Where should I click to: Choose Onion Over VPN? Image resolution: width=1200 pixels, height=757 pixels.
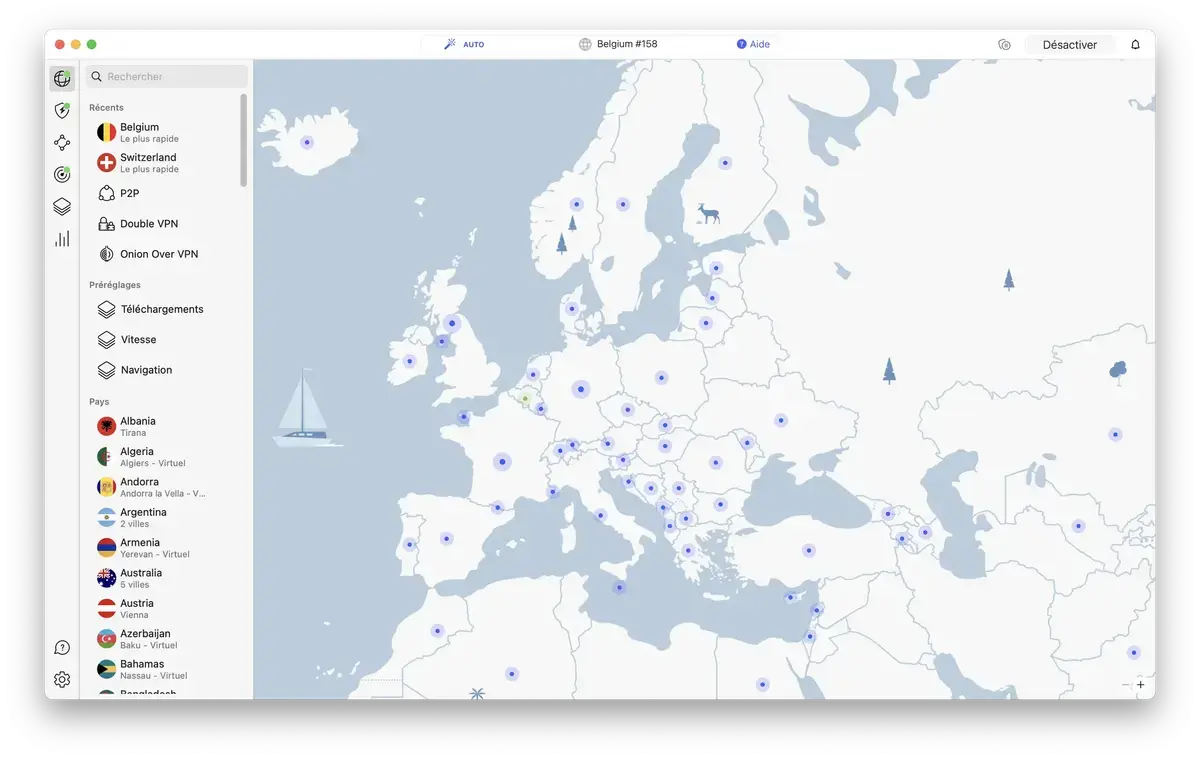pos(150,253)
